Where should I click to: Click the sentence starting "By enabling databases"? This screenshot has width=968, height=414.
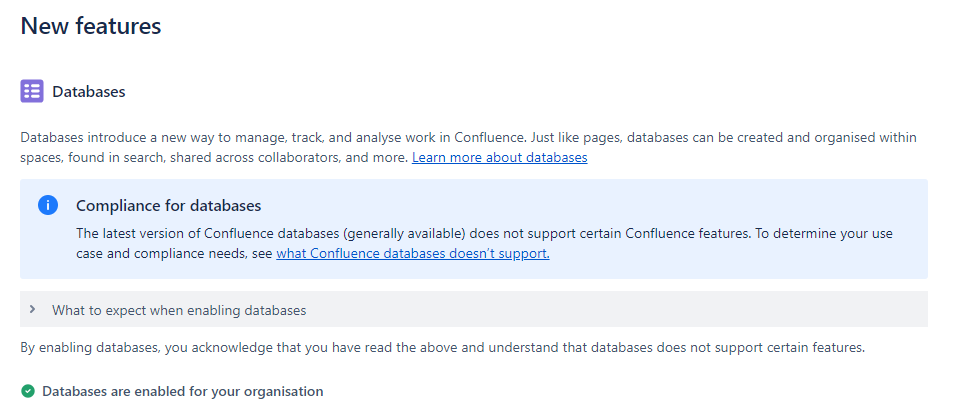pos(443,347)
